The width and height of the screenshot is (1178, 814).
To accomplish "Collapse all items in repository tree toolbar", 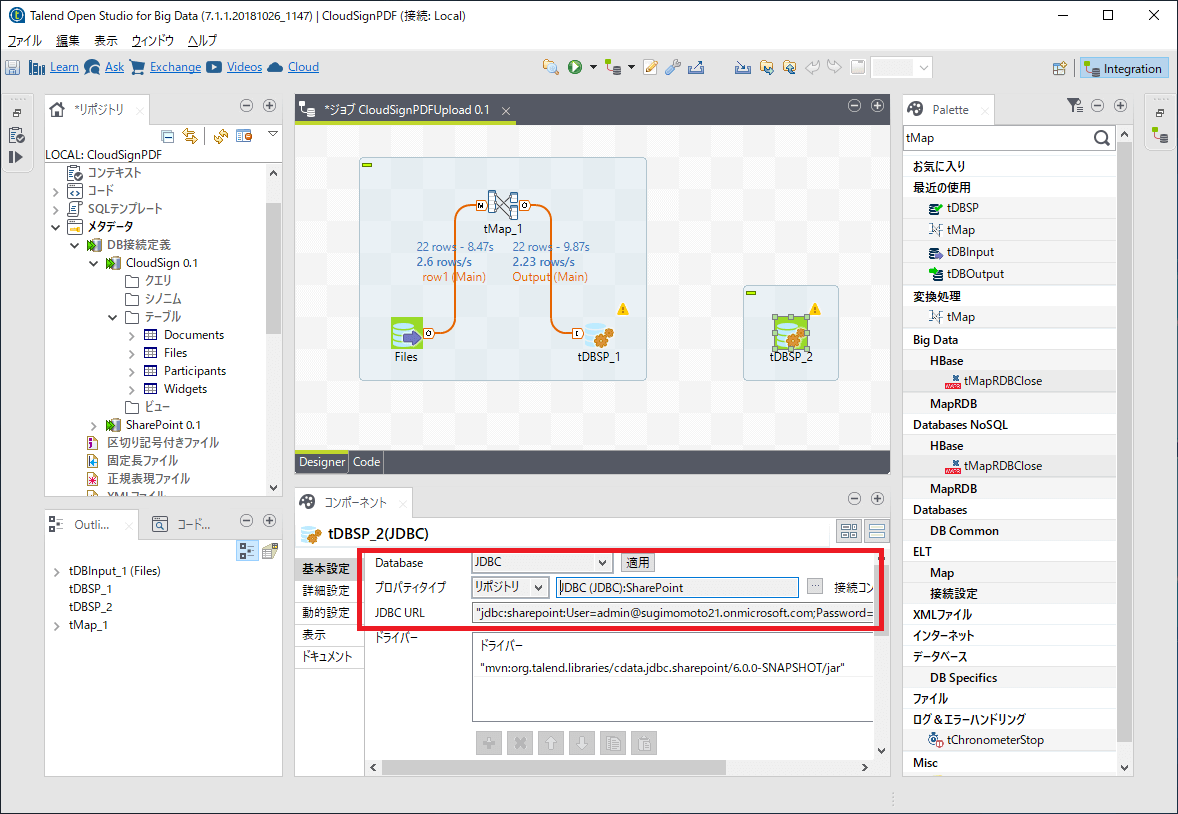I will click(168, 136).
